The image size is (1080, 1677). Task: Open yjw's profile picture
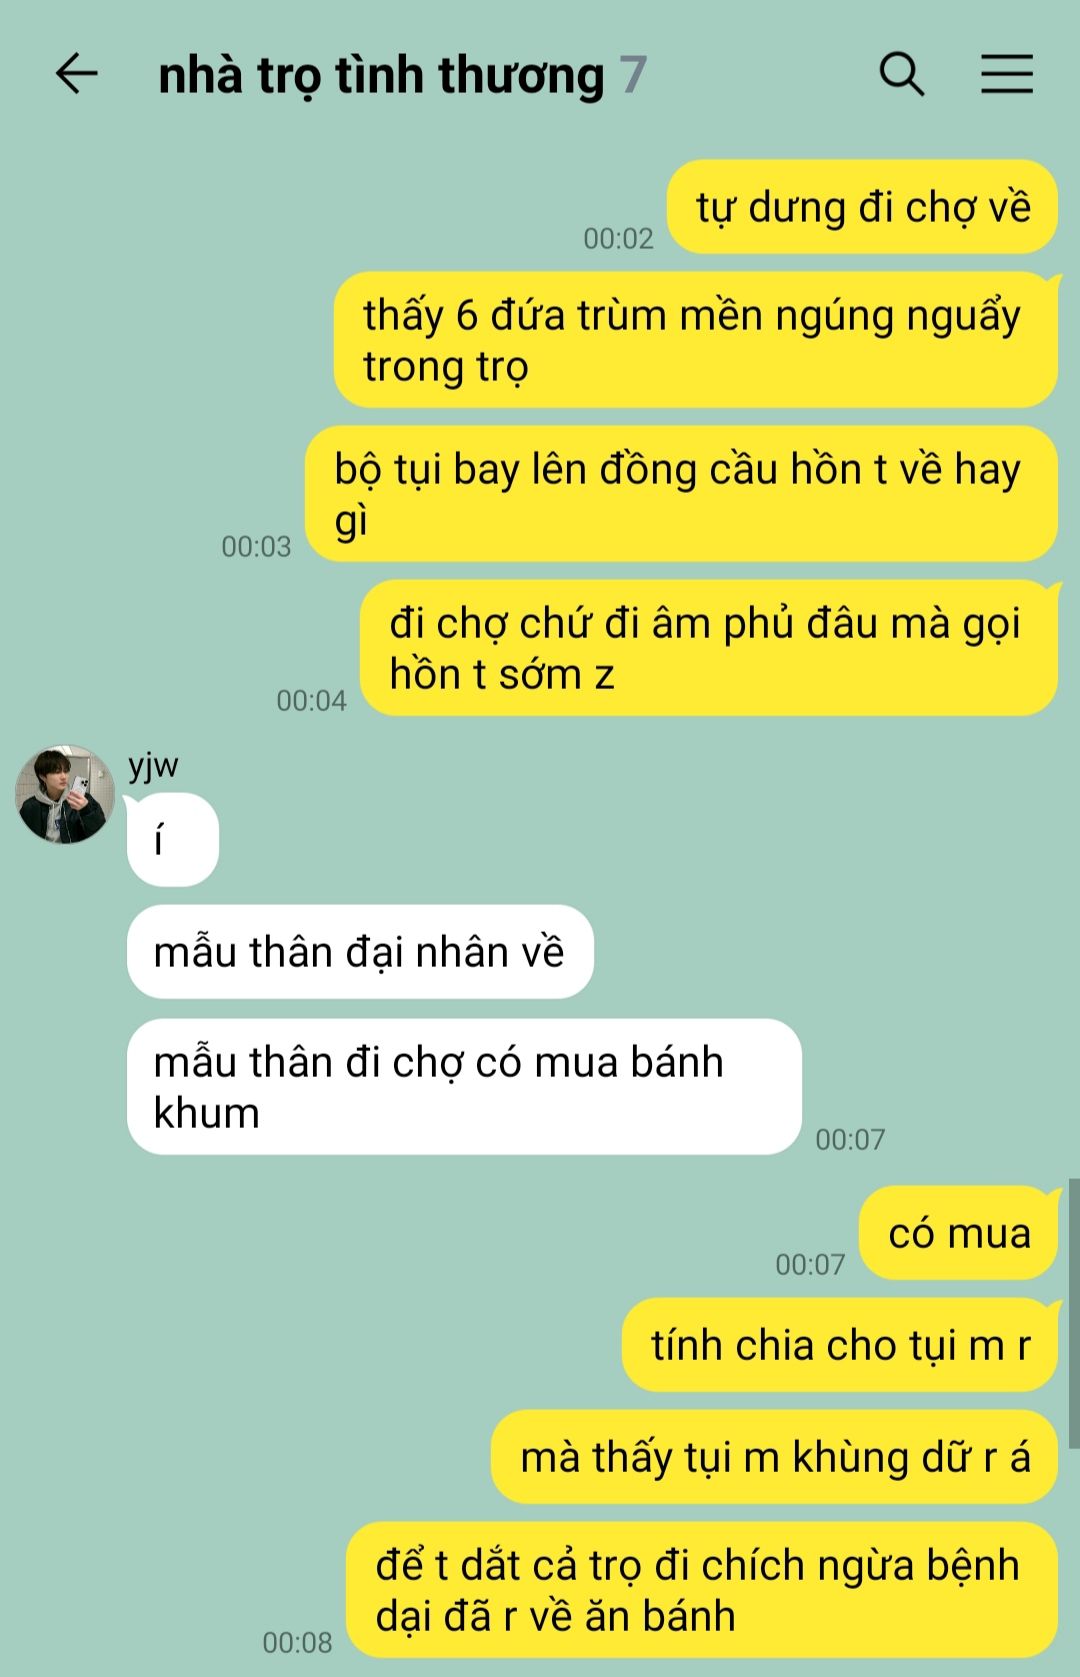pyautogui.click(x=65, y=794)
